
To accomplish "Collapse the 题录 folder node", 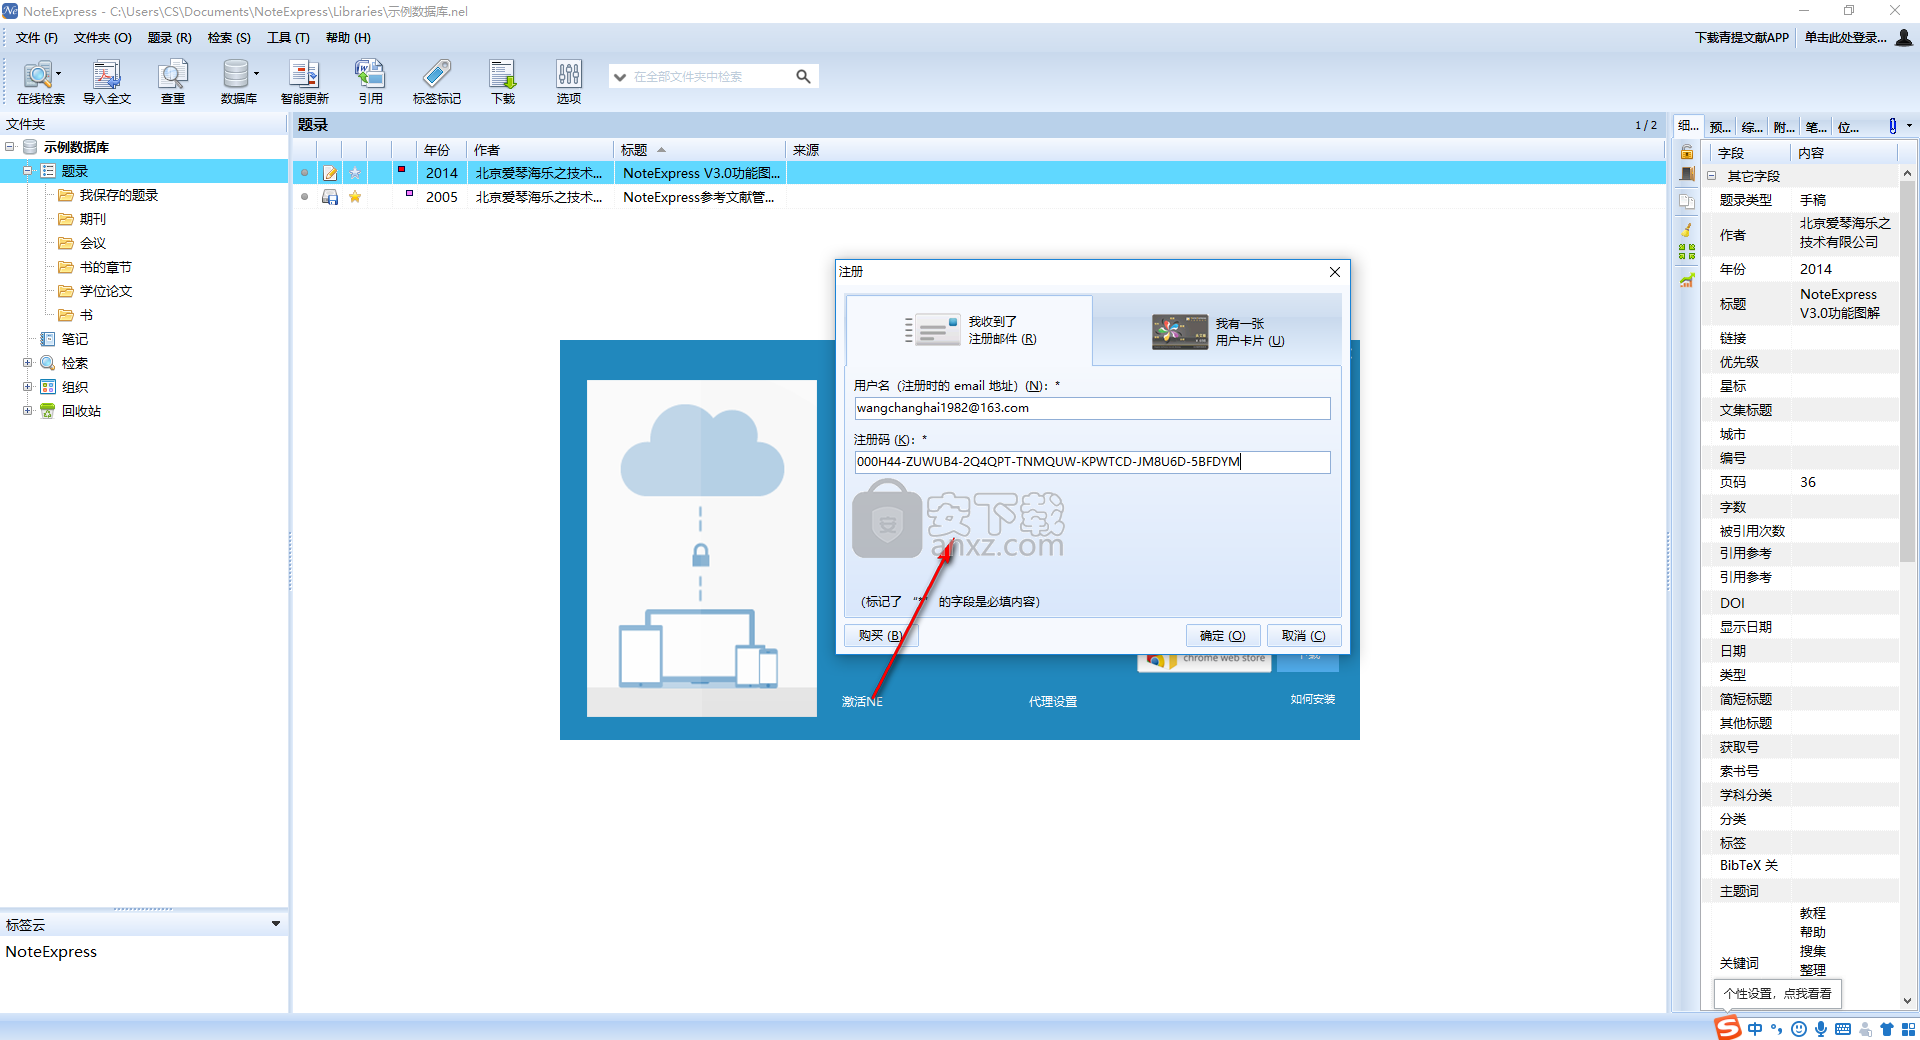I will 28,171.
